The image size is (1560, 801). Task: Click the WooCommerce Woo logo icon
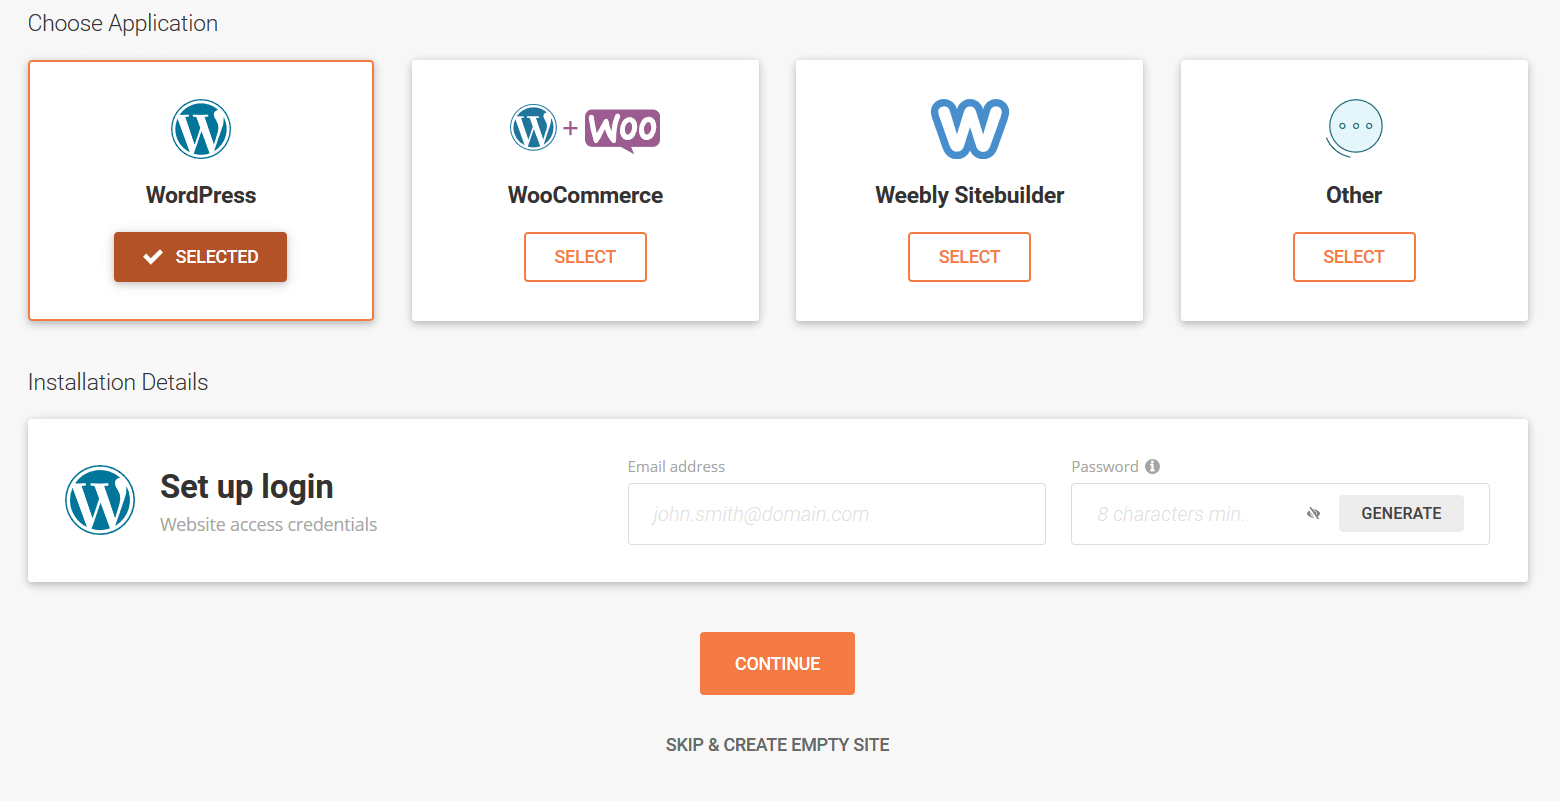coord(622,130)
